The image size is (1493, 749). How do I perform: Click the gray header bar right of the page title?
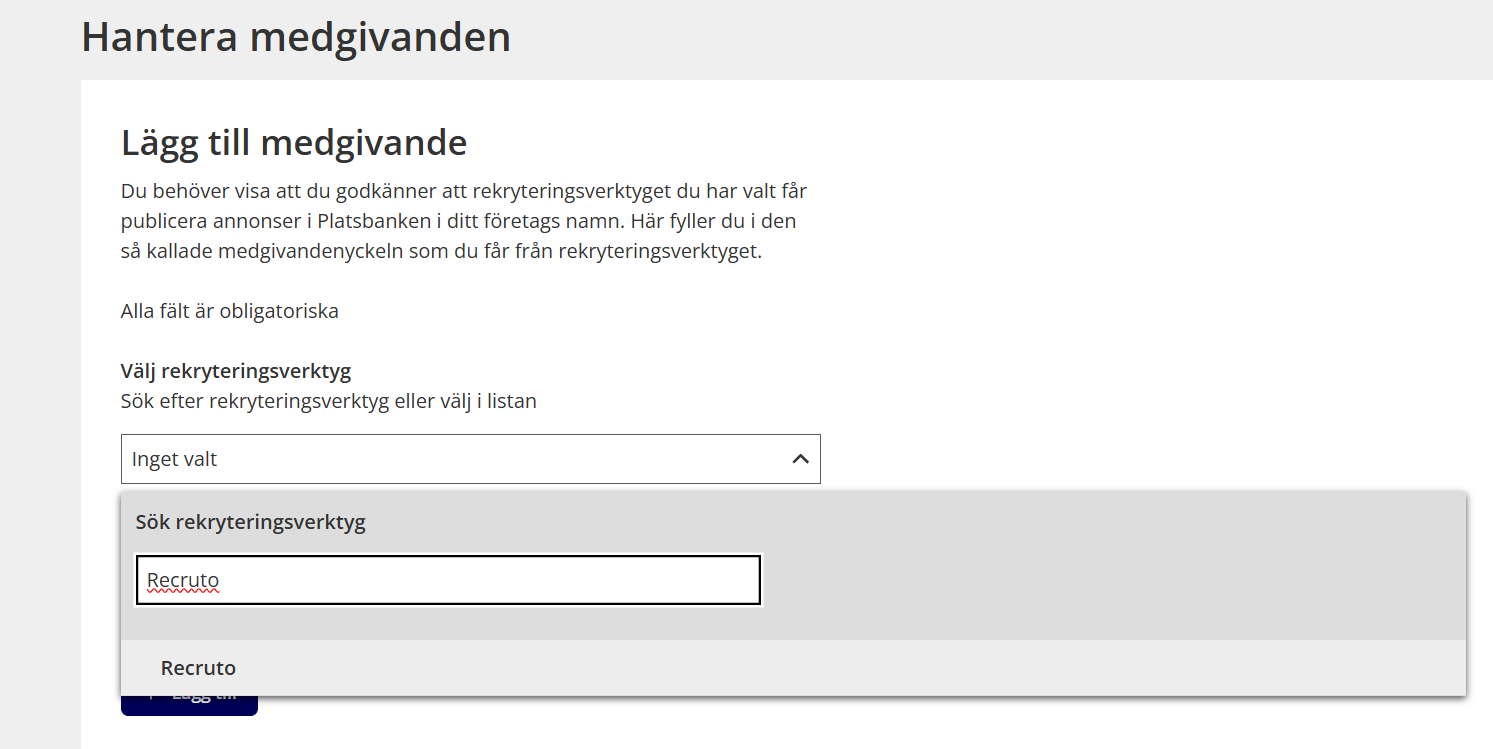click(x=1000, y=37)
